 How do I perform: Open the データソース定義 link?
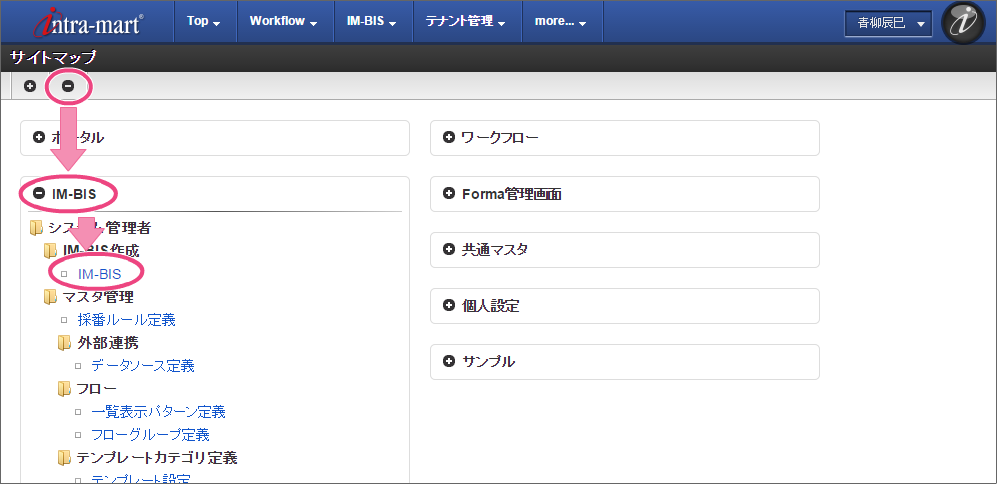click(x=142, y=366)
